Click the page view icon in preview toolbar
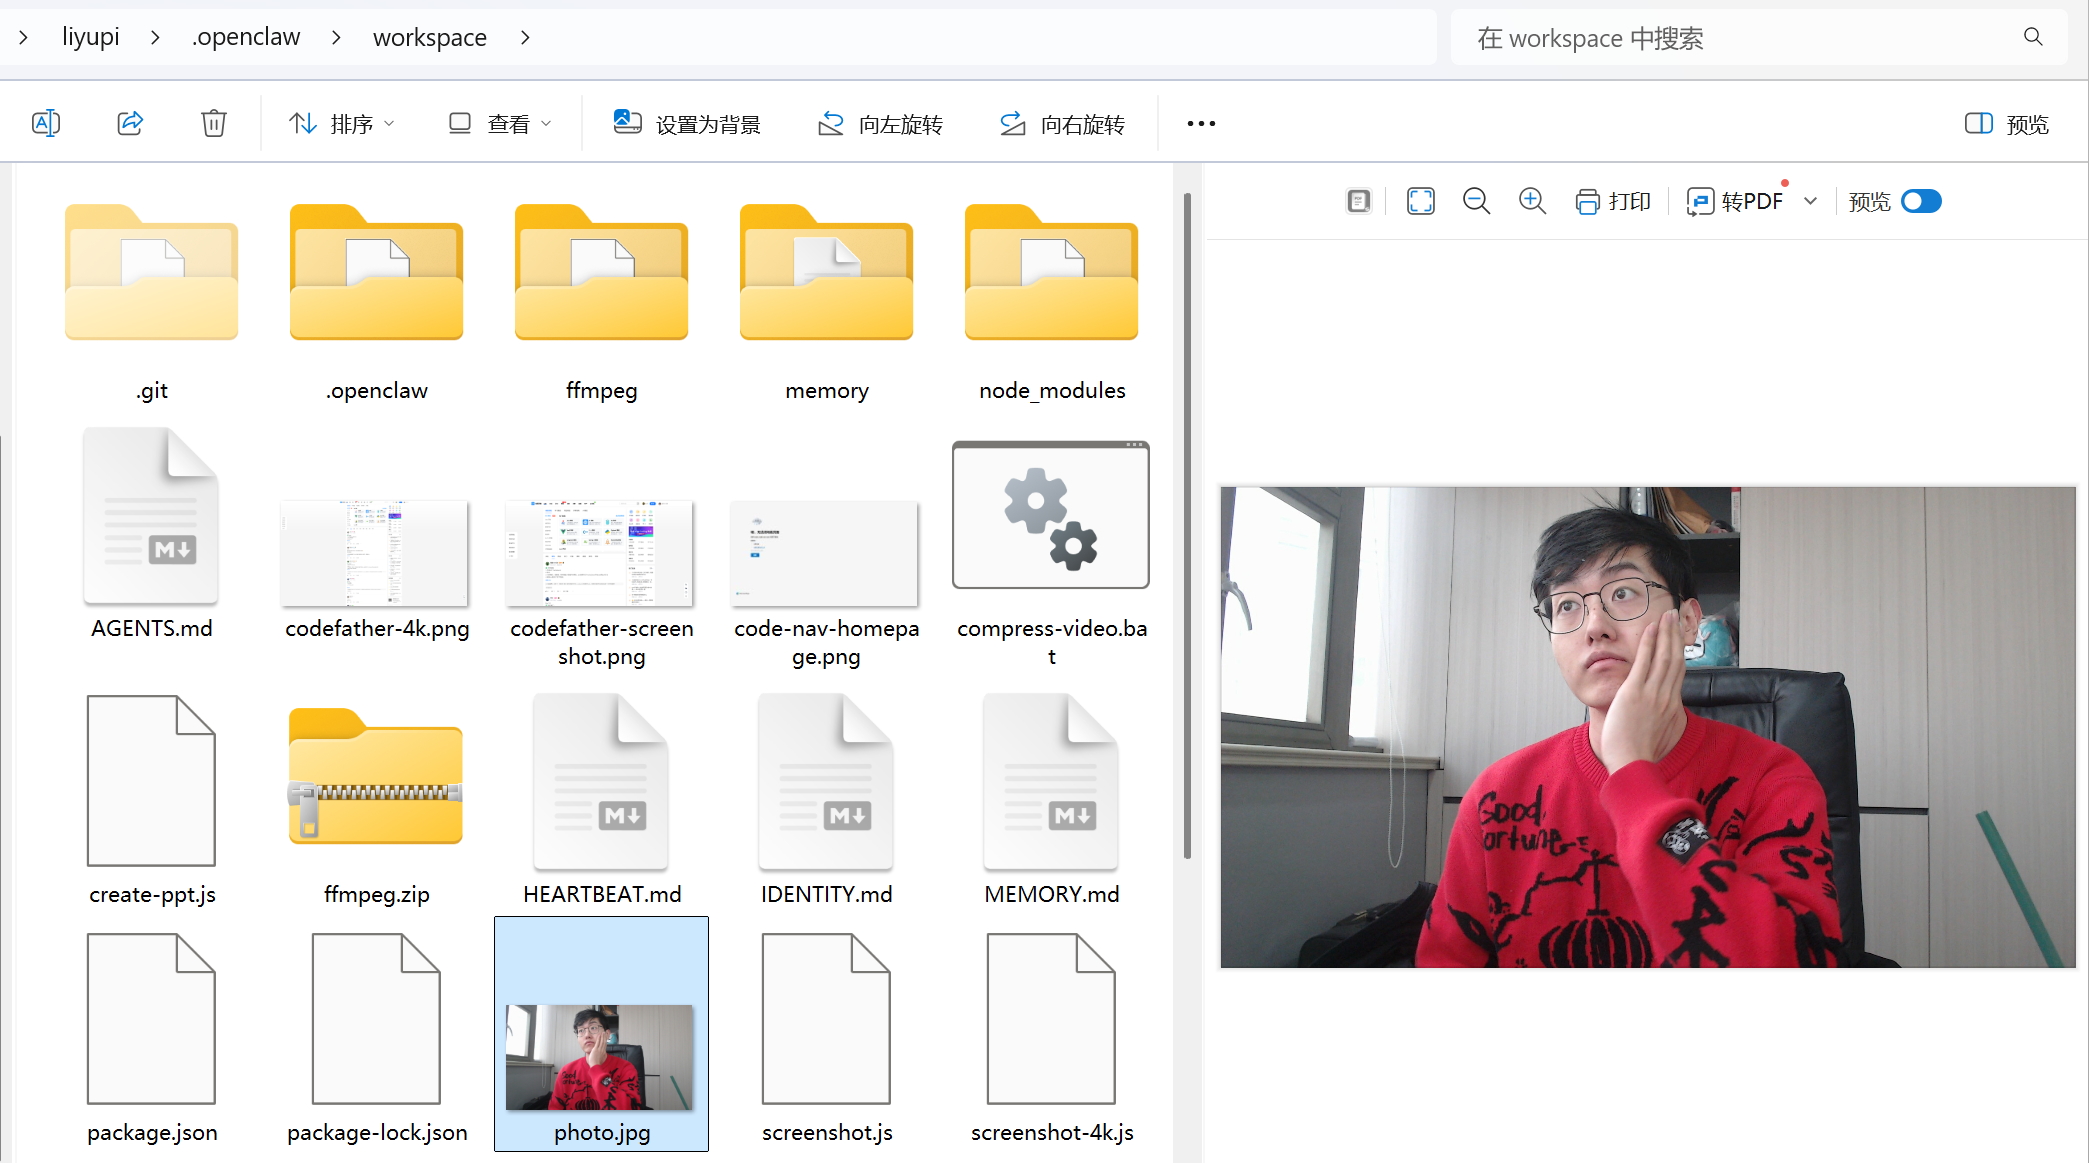The height and width of the screenshot is (1163, 2089). click(1358, 201)
